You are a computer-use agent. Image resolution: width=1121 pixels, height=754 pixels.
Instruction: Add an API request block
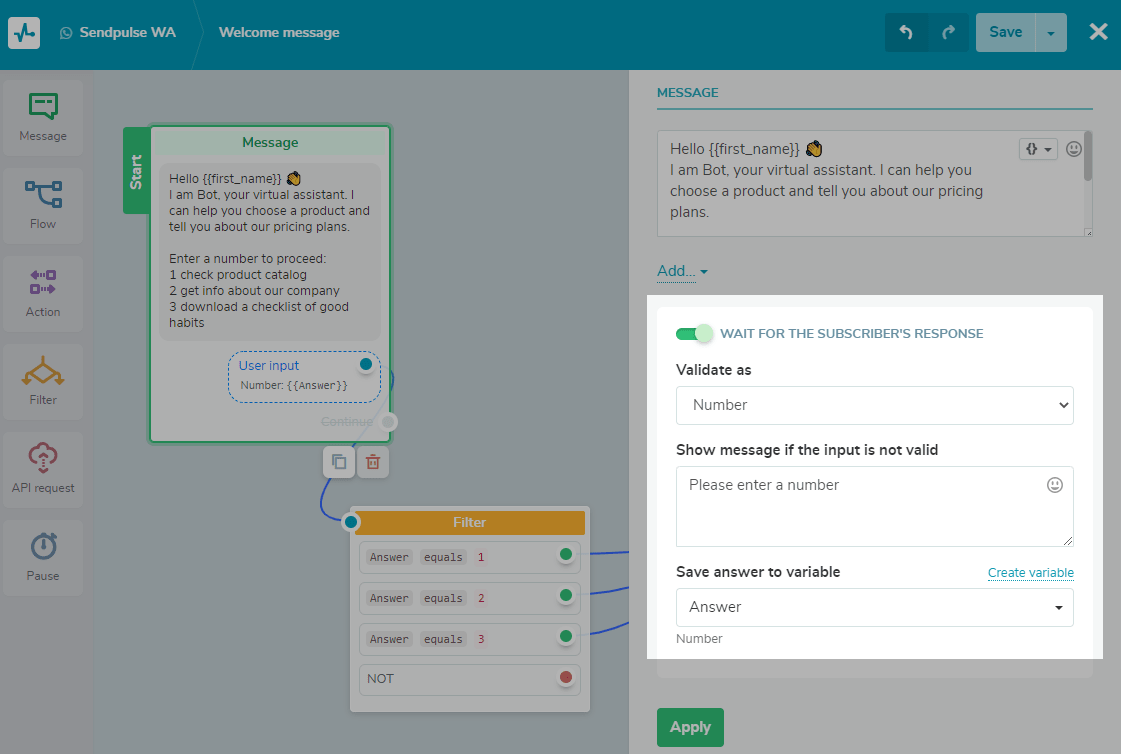(x=43, y=470)
